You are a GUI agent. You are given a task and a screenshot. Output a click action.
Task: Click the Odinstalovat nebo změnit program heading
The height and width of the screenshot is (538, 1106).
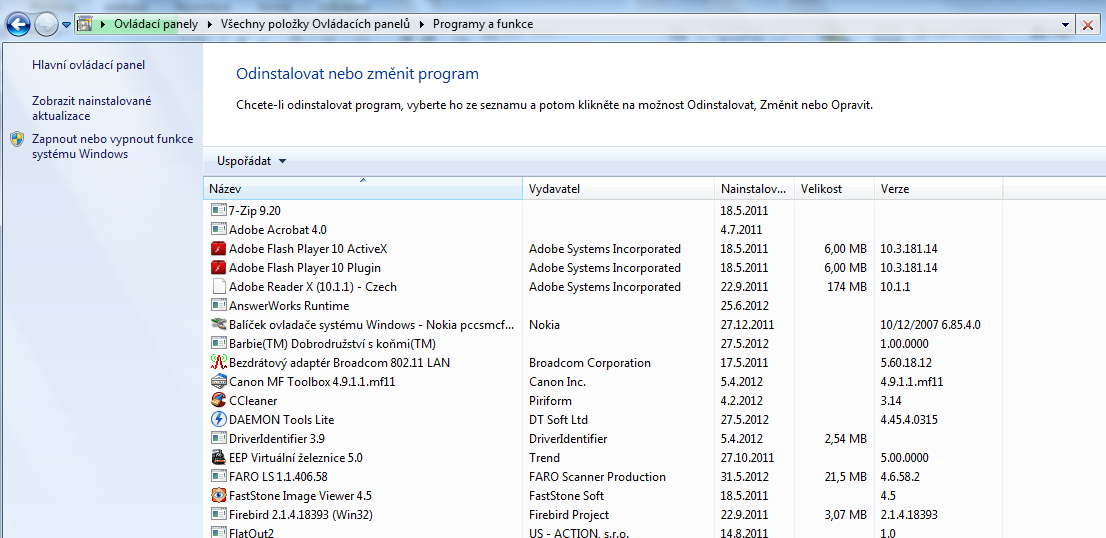tap(357, 73)
